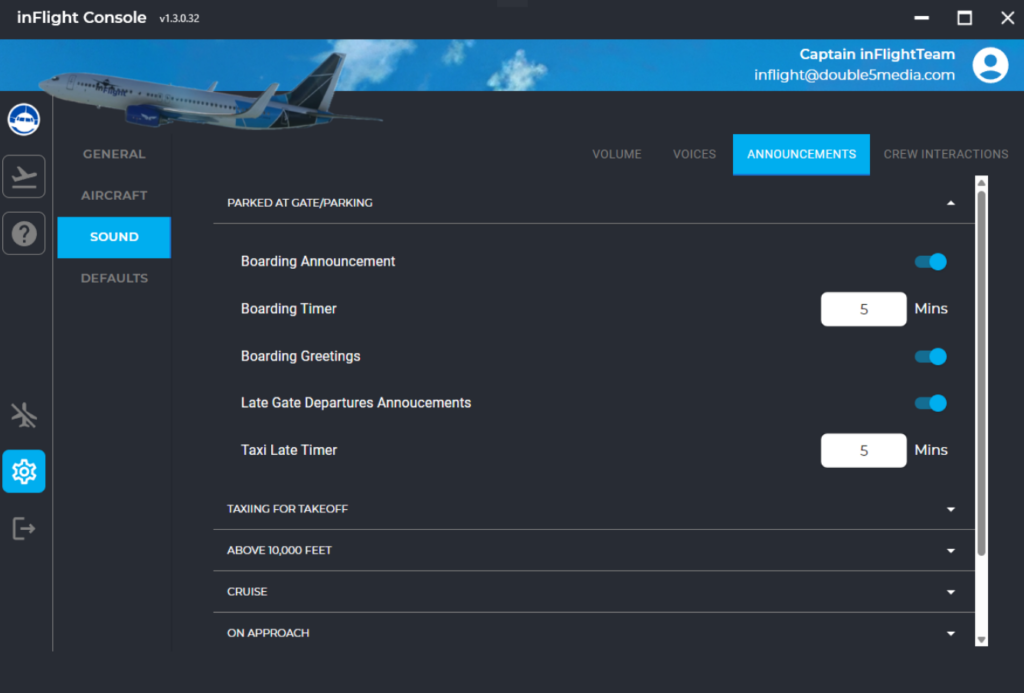Screen dimensions: 1024x693
Task: Click the v1.3.0.32 version text
Action: (180, 19)
